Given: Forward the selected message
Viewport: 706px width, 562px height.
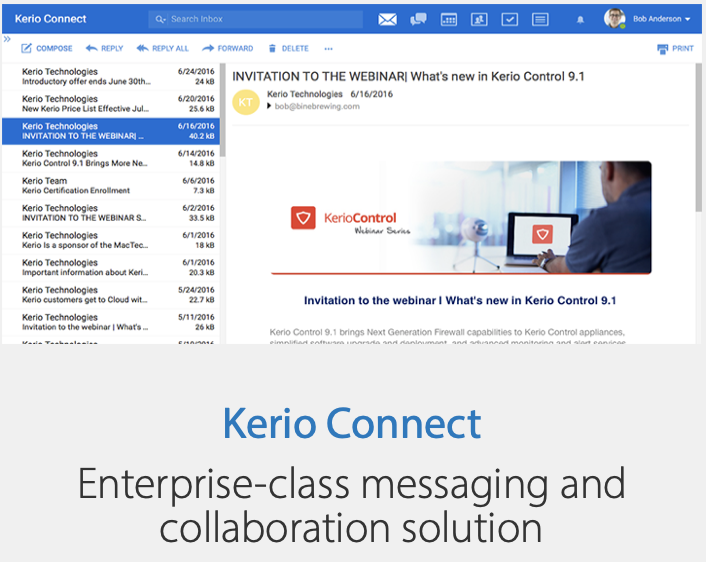Looking at the screenshot, I should [228, 48].
